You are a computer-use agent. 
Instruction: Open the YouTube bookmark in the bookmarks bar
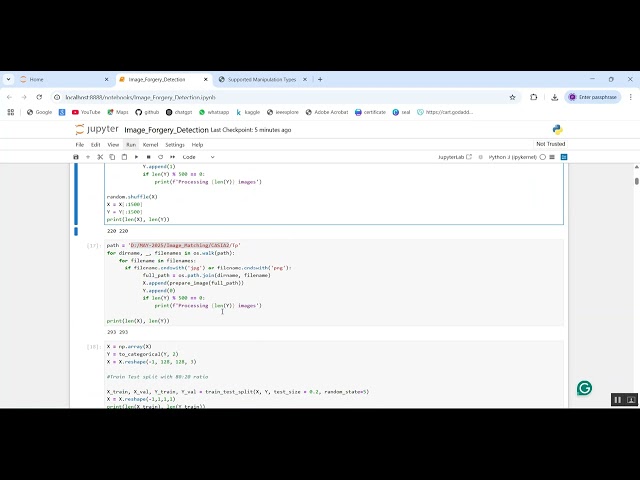[x=85, y=112]
